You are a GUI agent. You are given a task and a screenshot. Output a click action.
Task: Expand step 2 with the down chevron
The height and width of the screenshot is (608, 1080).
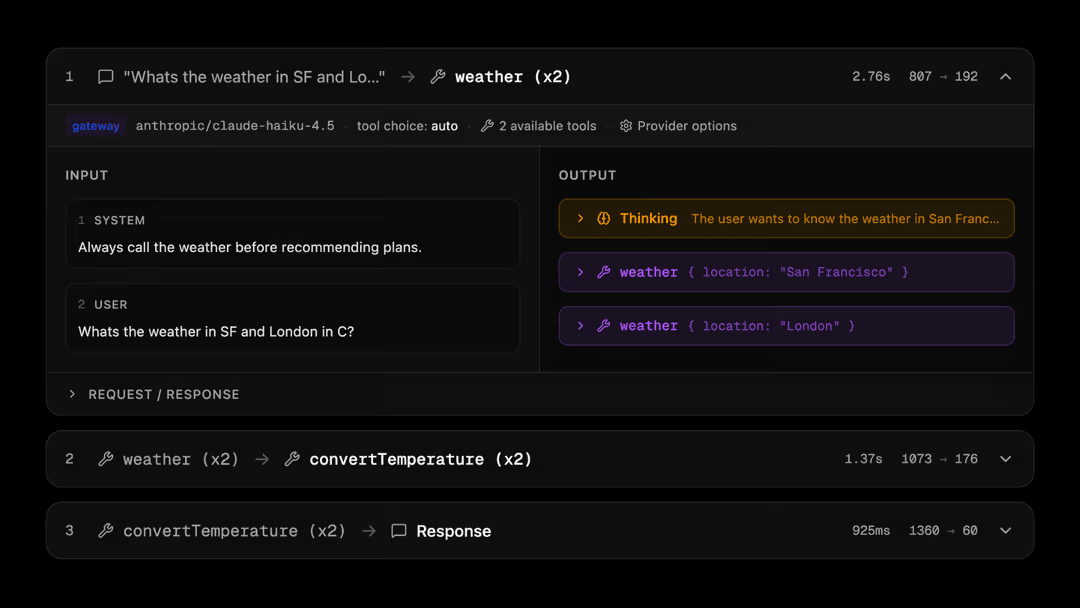pos(1006,459)
